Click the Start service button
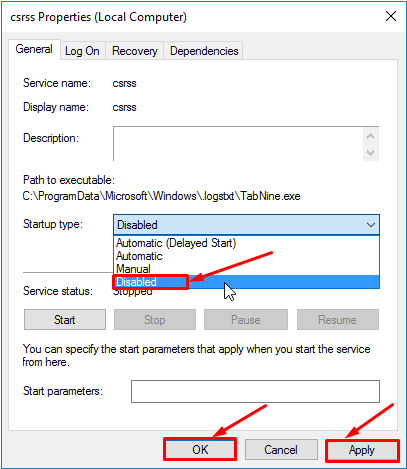 click(x=65, y=320)
